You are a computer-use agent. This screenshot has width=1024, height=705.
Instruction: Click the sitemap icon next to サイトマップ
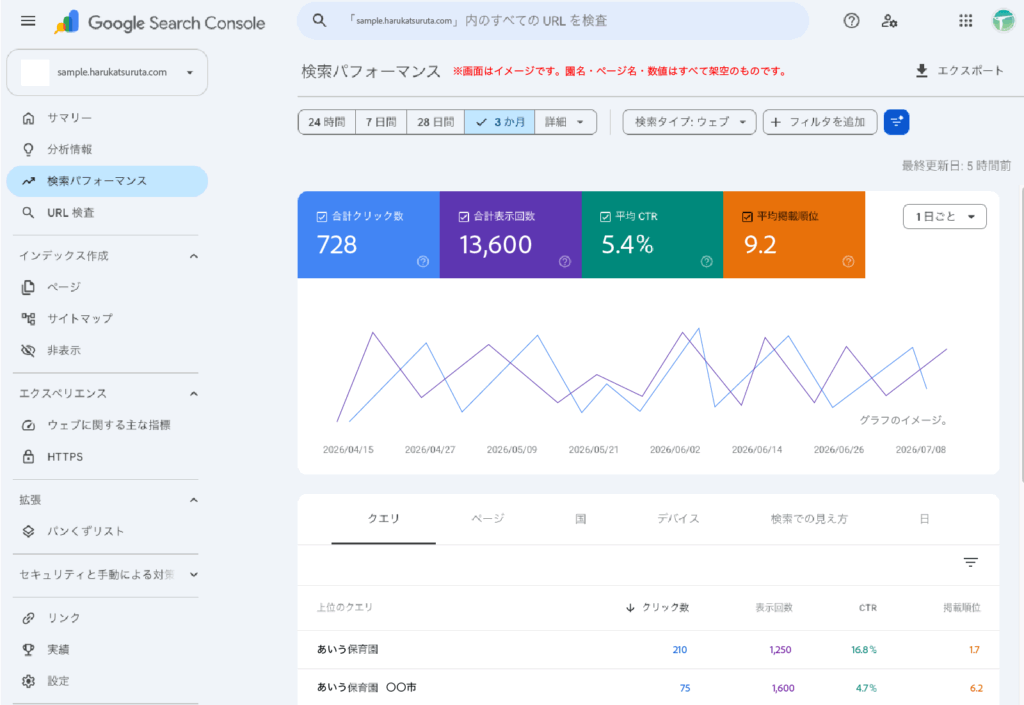click(28, 319)
